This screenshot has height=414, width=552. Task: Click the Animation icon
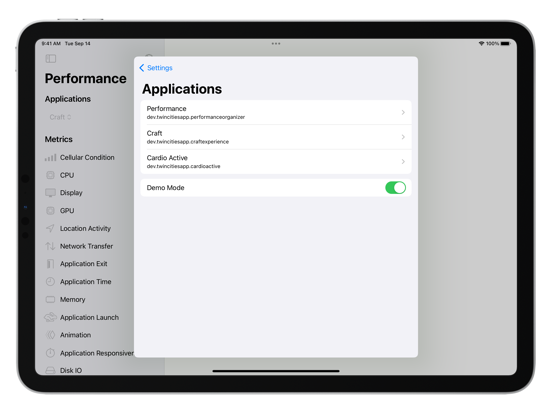50,335
